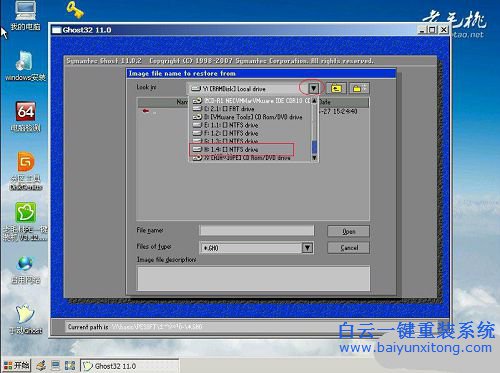Launch the Windows安装 desktop icon
500x373 pixels.
[25, 65]
